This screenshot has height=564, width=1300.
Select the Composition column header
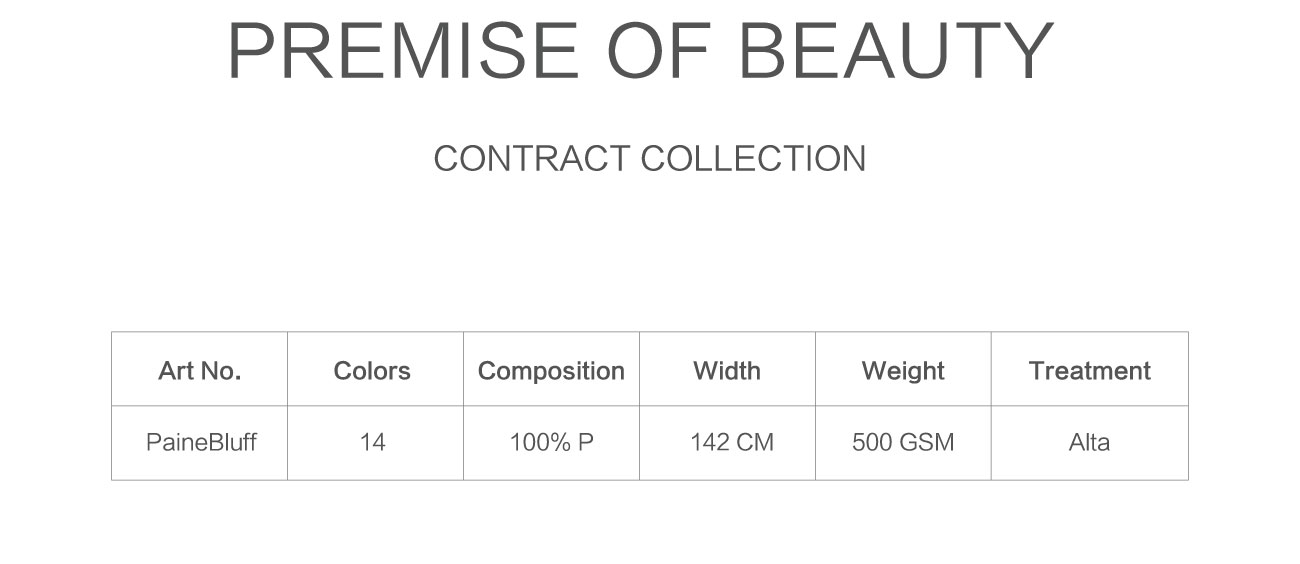(551, 371)
